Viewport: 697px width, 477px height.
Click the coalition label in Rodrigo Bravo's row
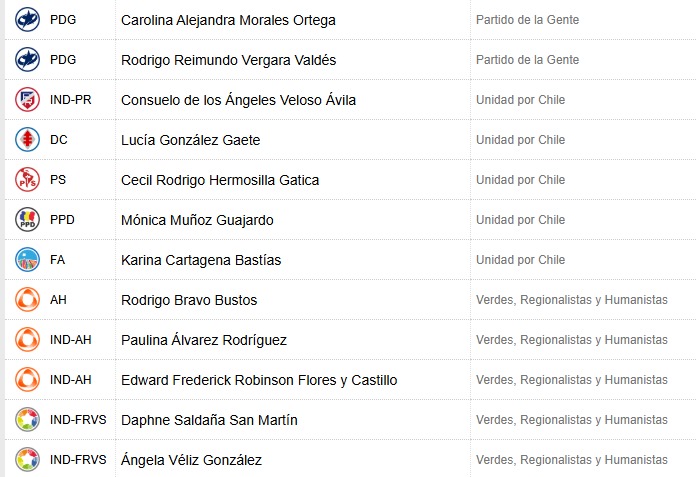pos(571,300)
